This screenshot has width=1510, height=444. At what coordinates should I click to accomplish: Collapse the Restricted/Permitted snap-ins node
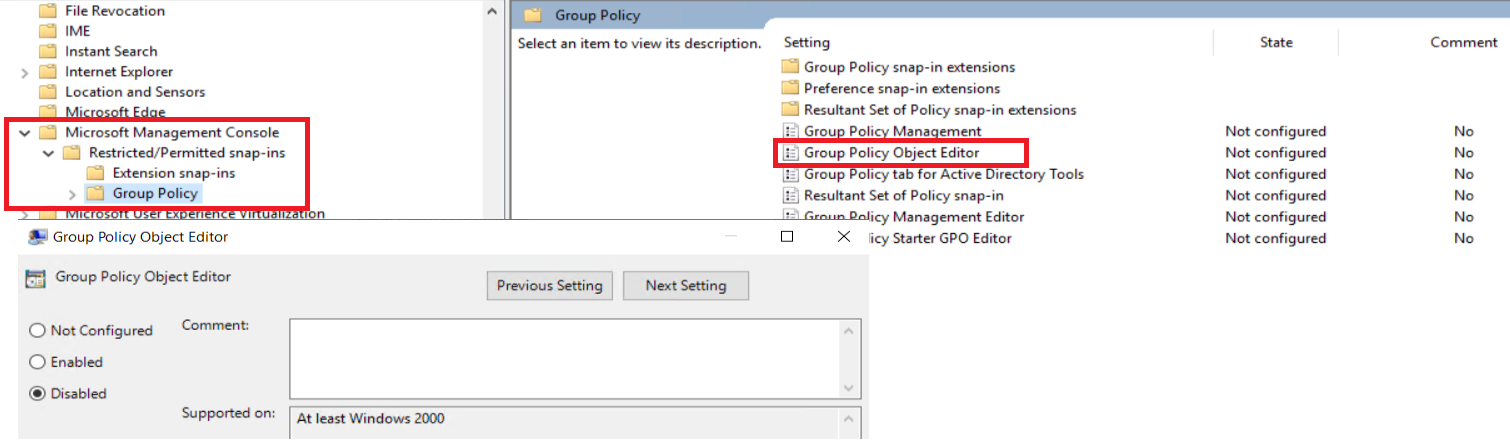click(48, 153)
